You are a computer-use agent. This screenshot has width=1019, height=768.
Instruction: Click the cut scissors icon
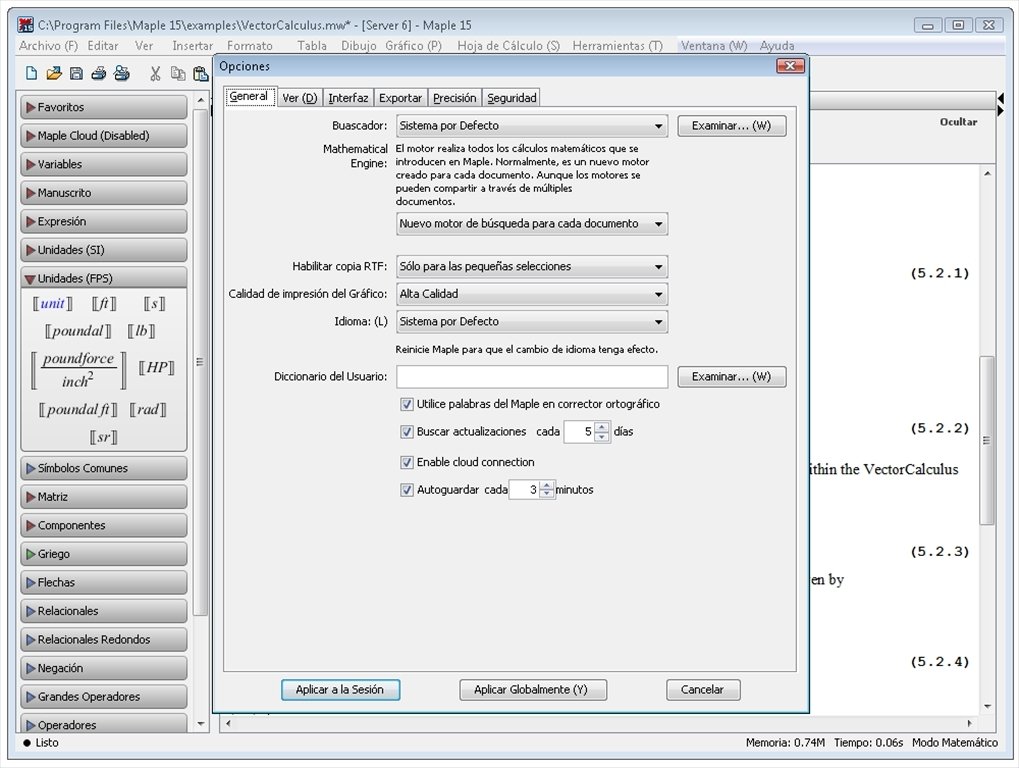click(155, 73)
